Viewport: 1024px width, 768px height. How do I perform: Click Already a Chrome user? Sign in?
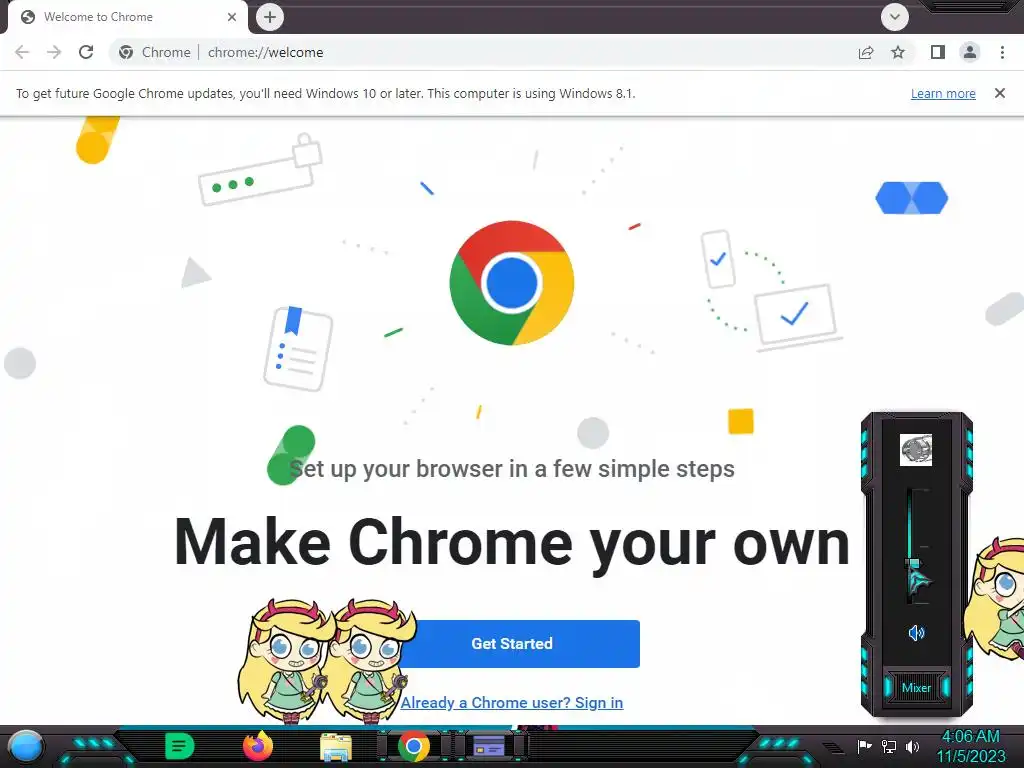(x=512, y=703)
